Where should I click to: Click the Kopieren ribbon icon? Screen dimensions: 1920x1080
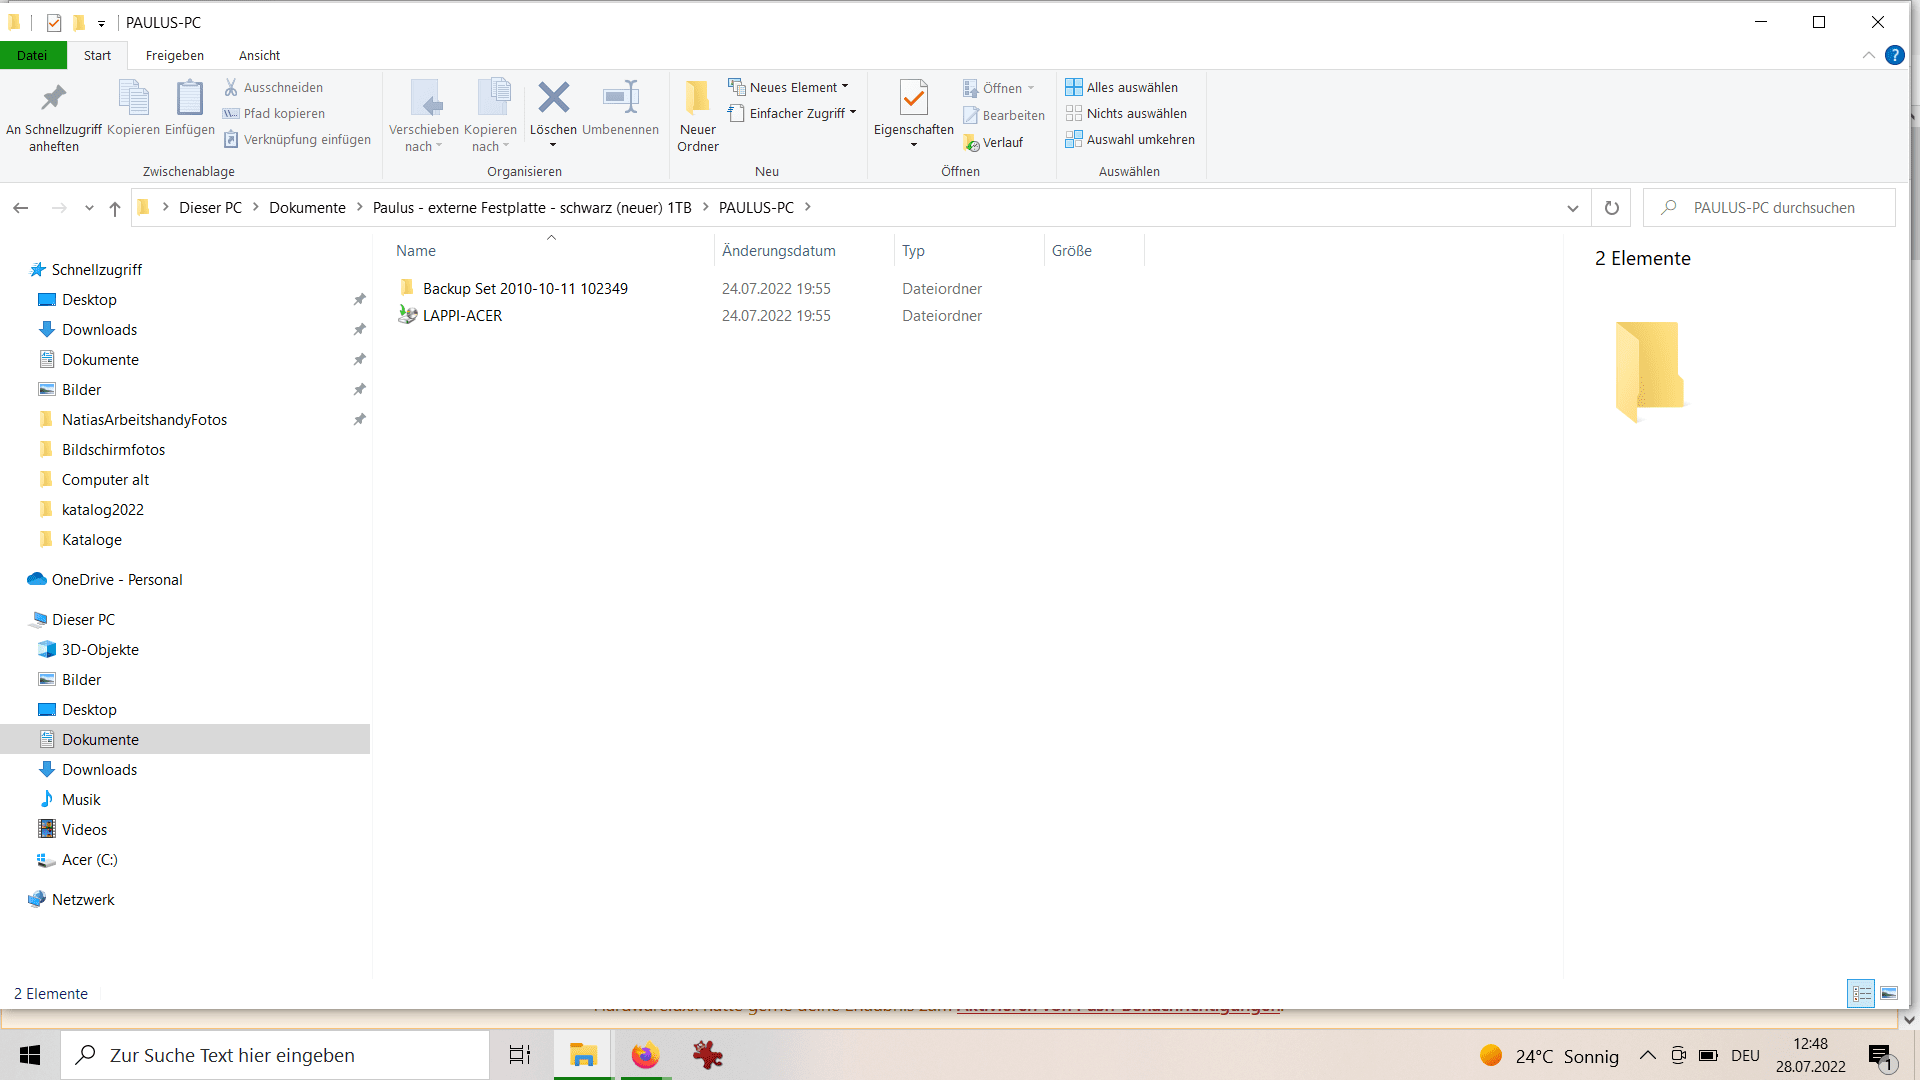point(133,98)
